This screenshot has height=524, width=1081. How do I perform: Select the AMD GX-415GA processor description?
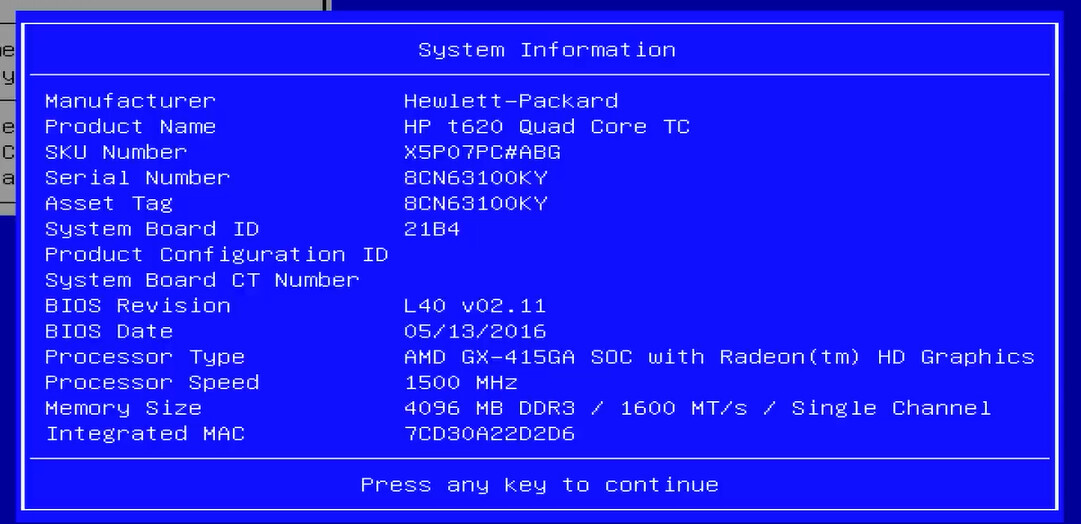click(x=718, y=357)
